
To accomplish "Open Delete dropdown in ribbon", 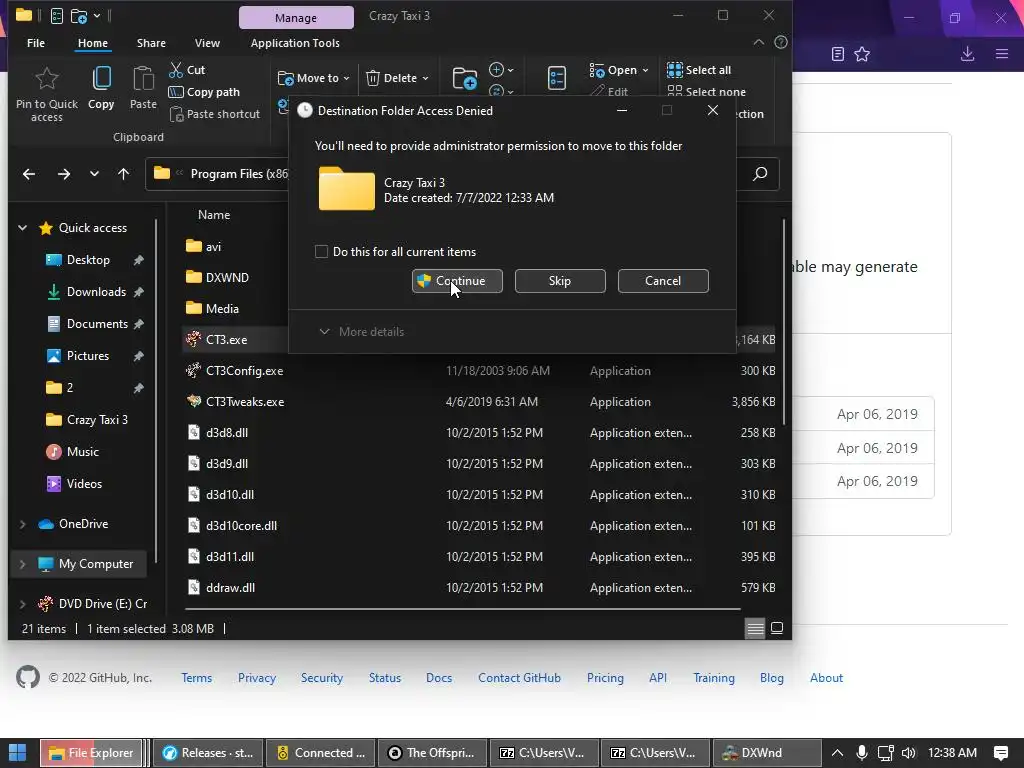I will coord(397,78).
